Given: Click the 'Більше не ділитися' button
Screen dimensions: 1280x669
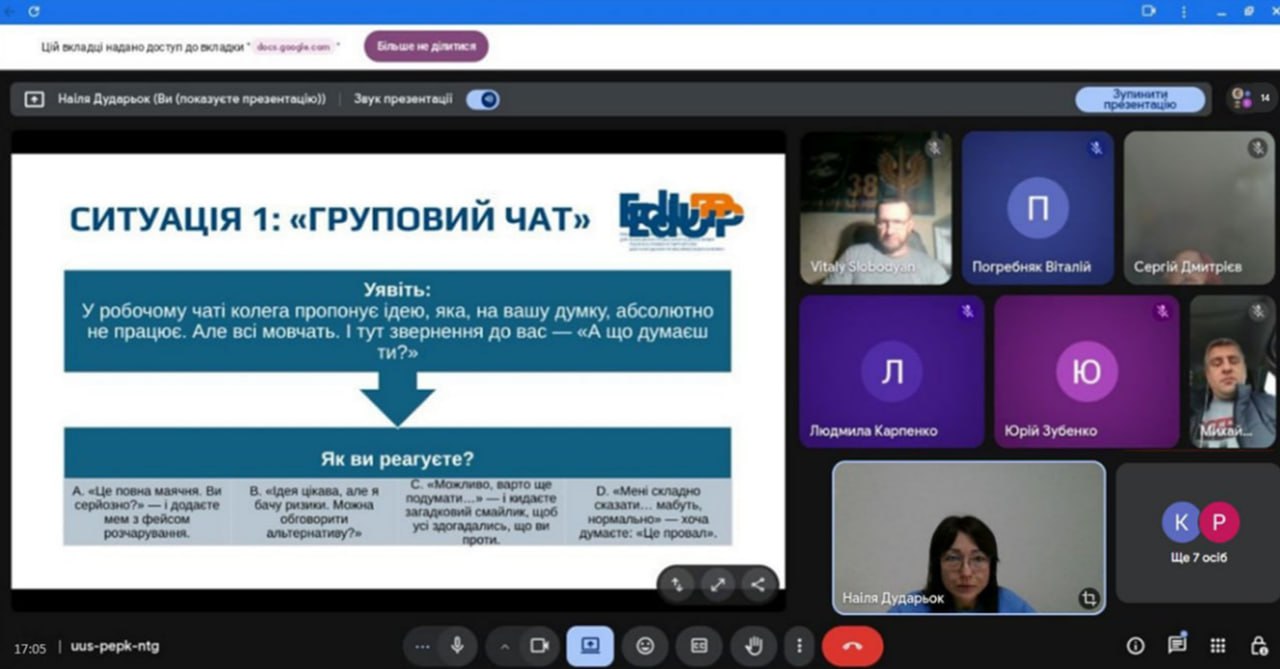Looking at the screenshot, I should point(426,47).
